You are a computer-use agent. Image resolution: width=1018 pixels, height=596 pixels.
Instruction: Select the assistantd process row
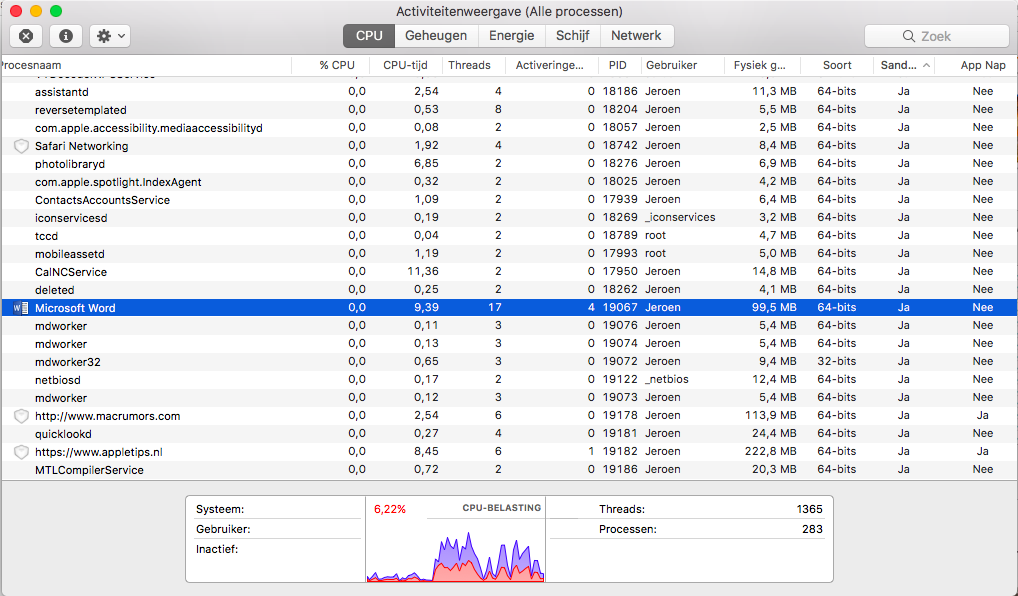[509, 92]
